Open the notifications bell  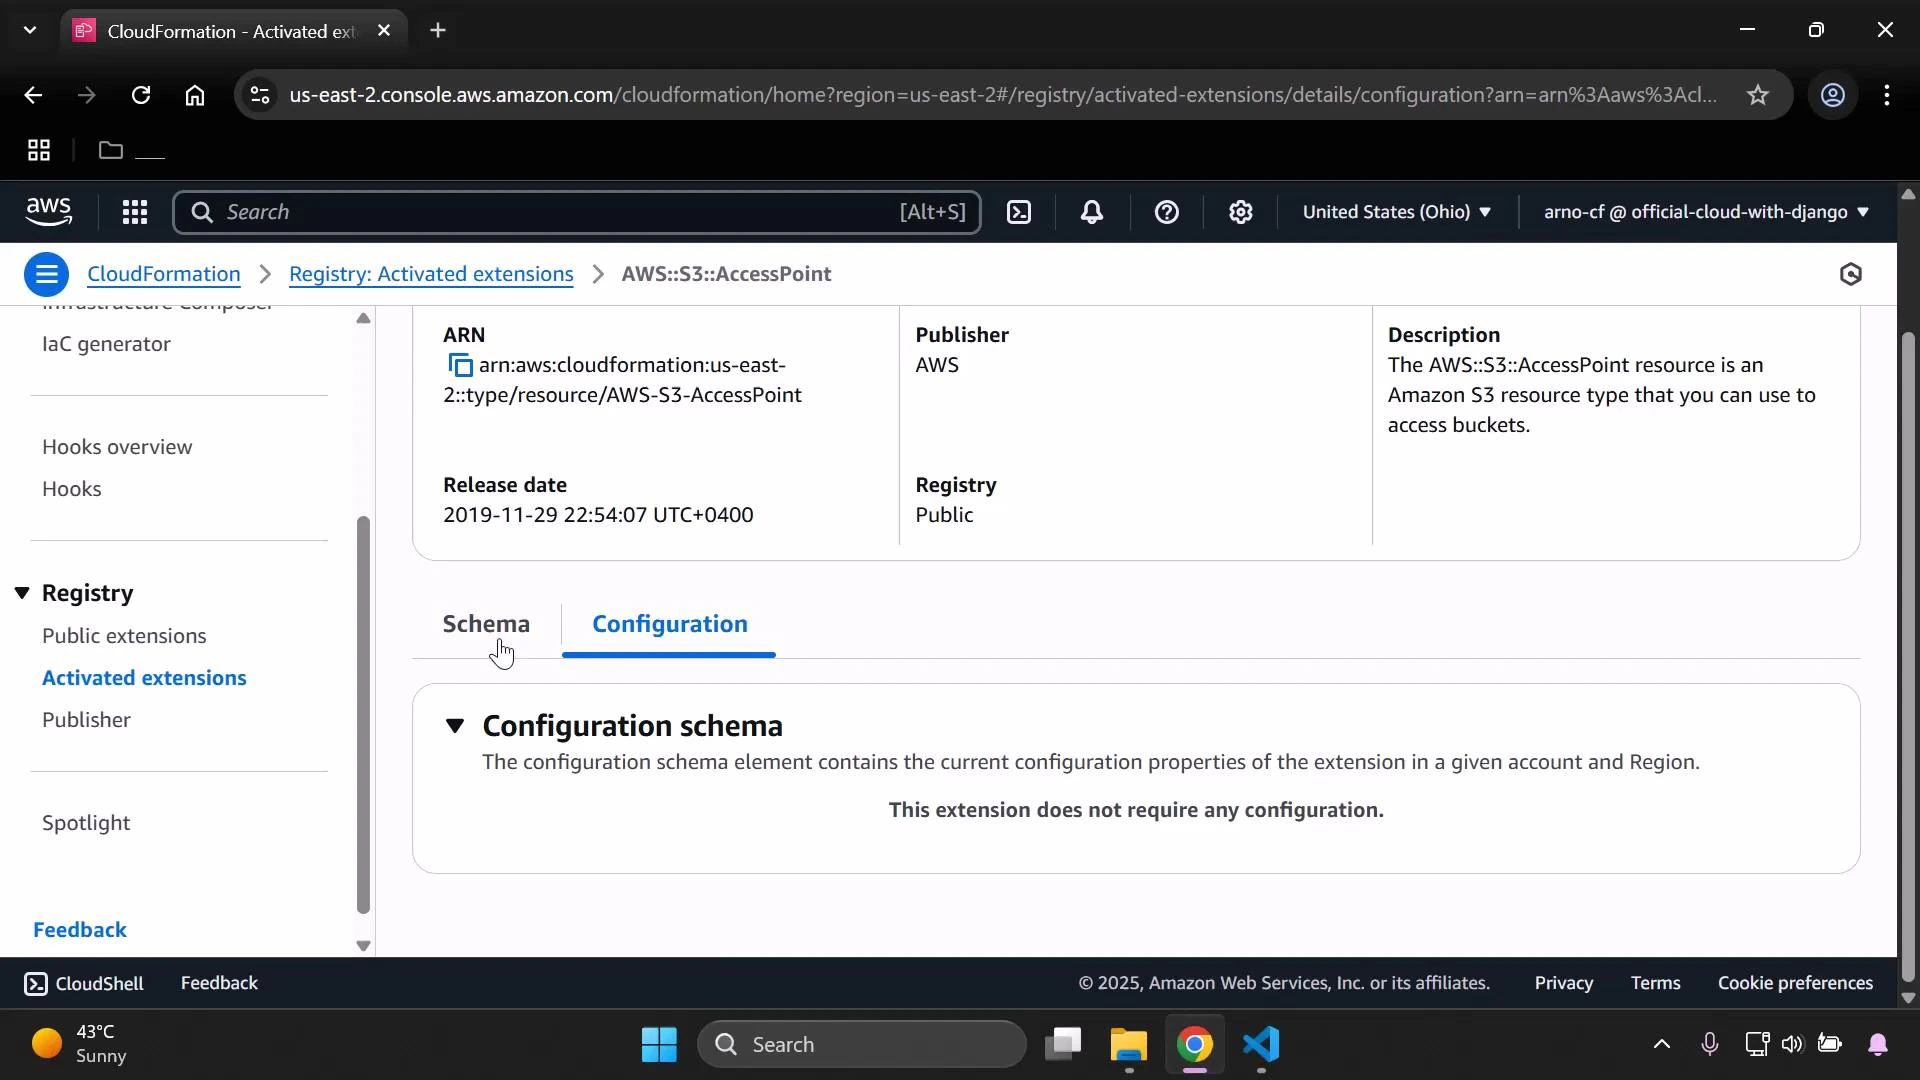pos(1092,212)
